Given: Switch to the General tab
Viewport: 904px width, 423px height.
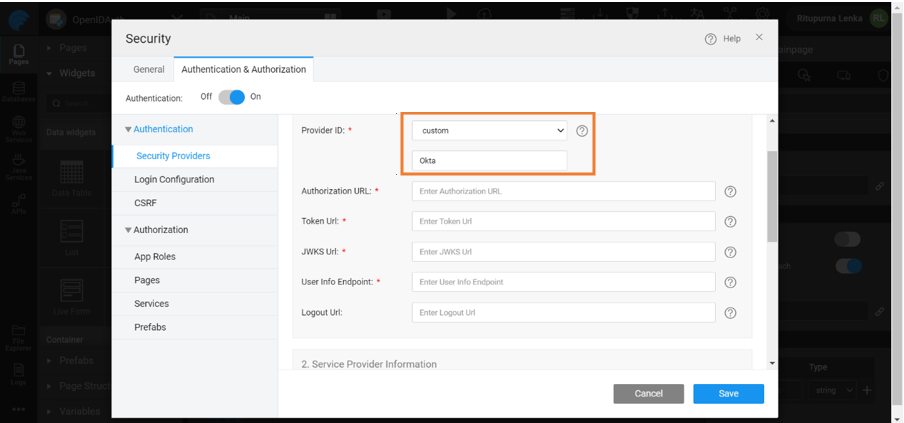Looking at the screenshot, I should click(x=149, y=70).
